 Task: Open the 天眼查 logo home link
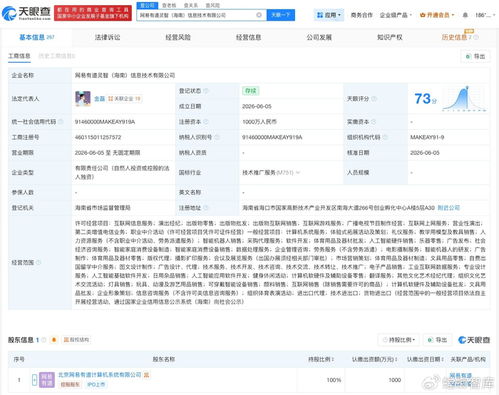26,13
